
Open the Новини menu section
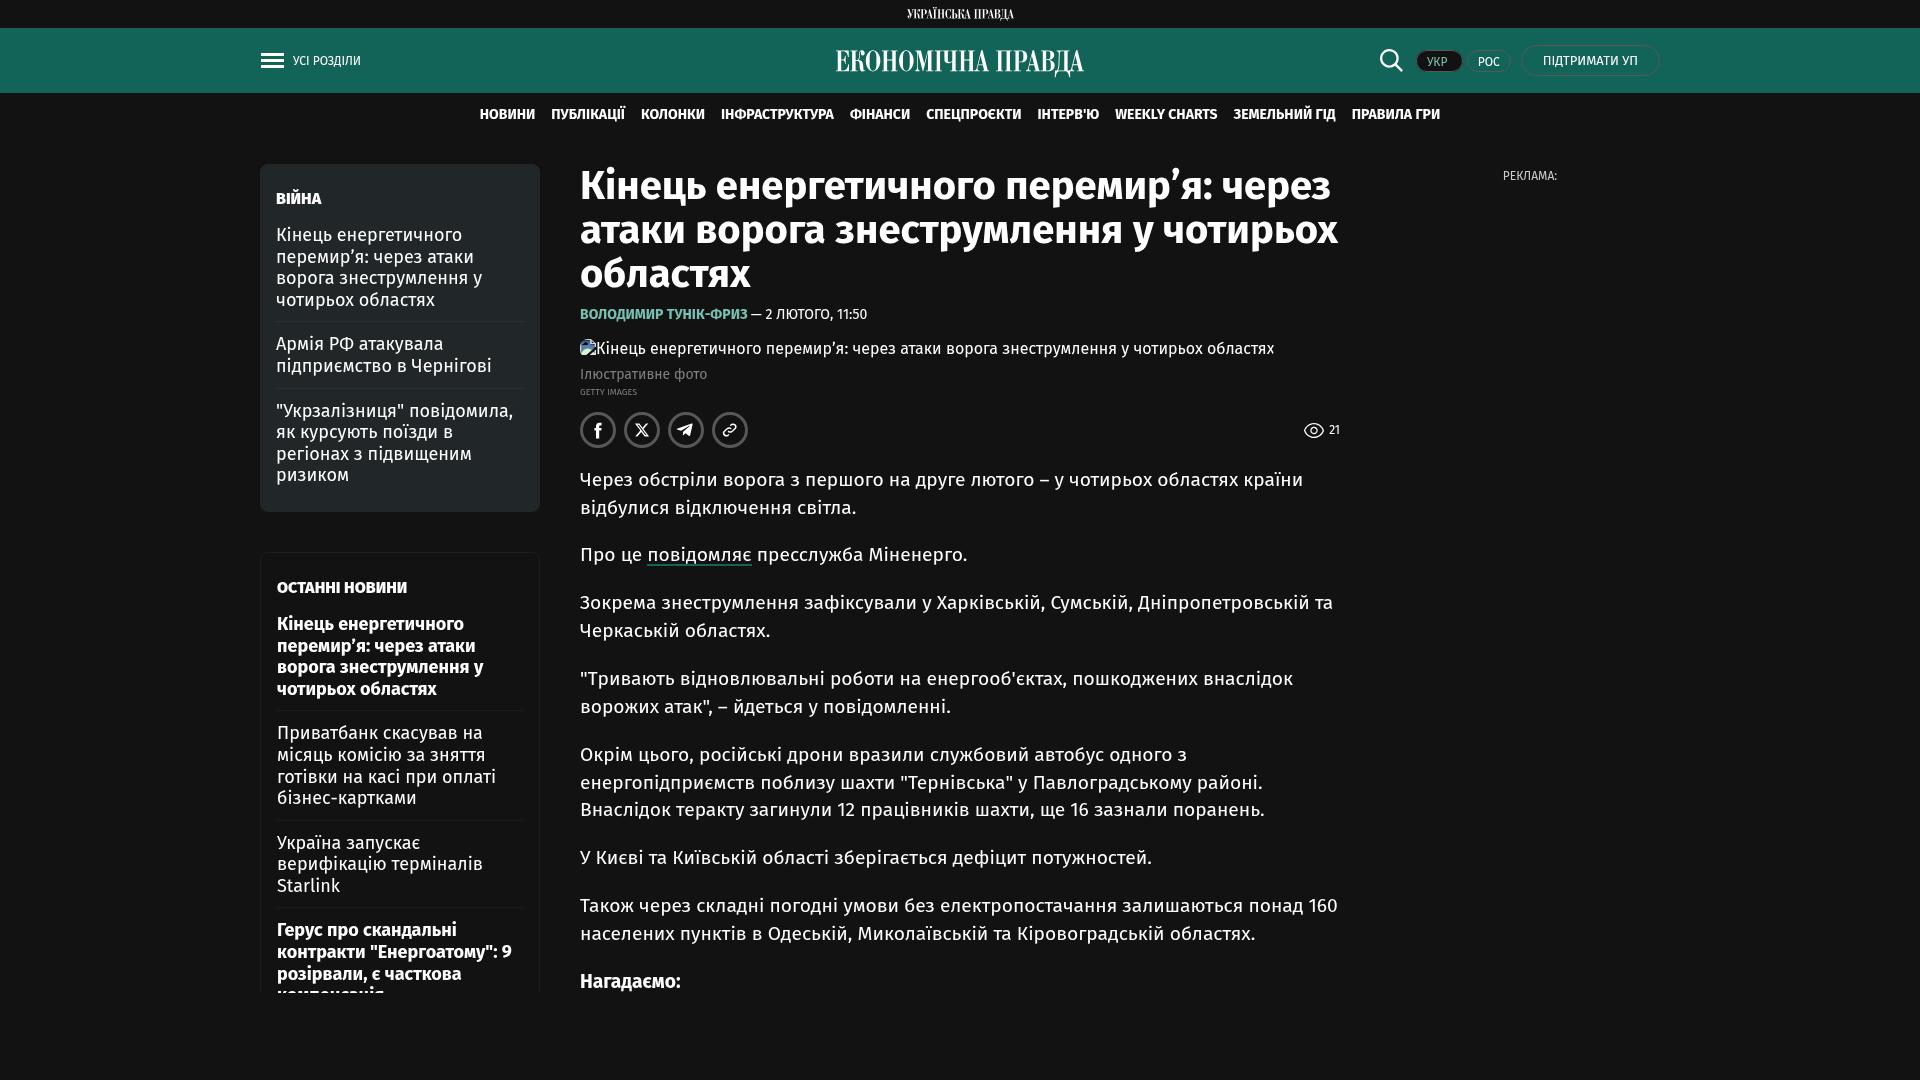pos(507,115)
